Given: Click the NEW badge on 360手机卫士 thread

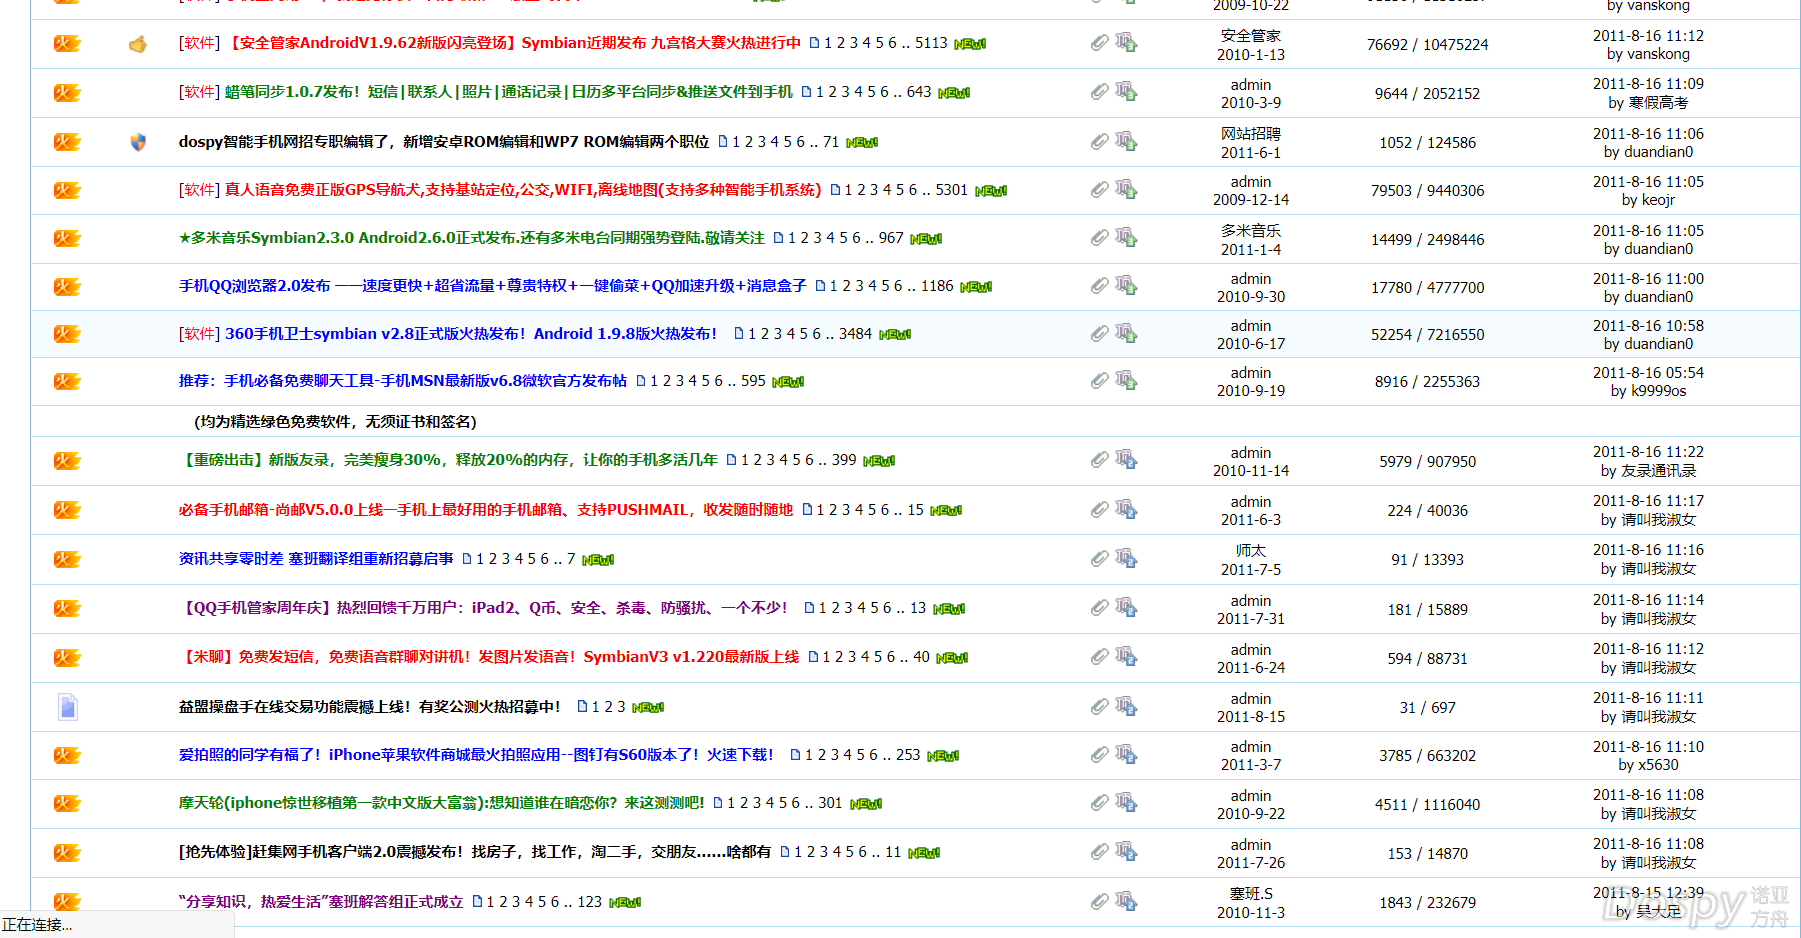Looking at the screenshot, I should pyautogui.click(x=895, y=335).
